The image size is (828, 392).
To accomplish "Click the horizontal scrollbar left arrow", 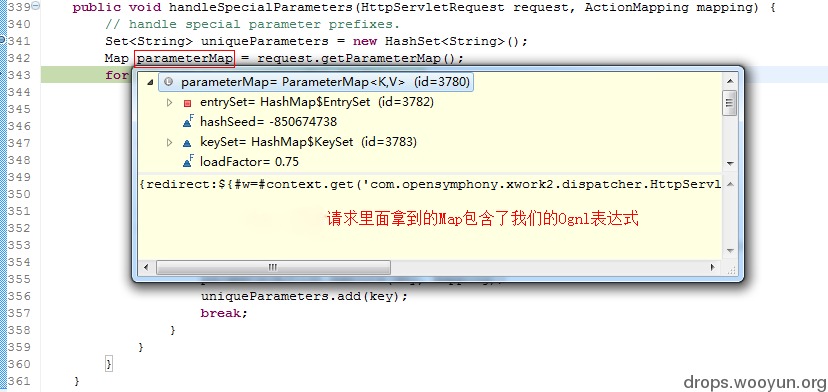I will pyautogui.click(x=146, y=267).
